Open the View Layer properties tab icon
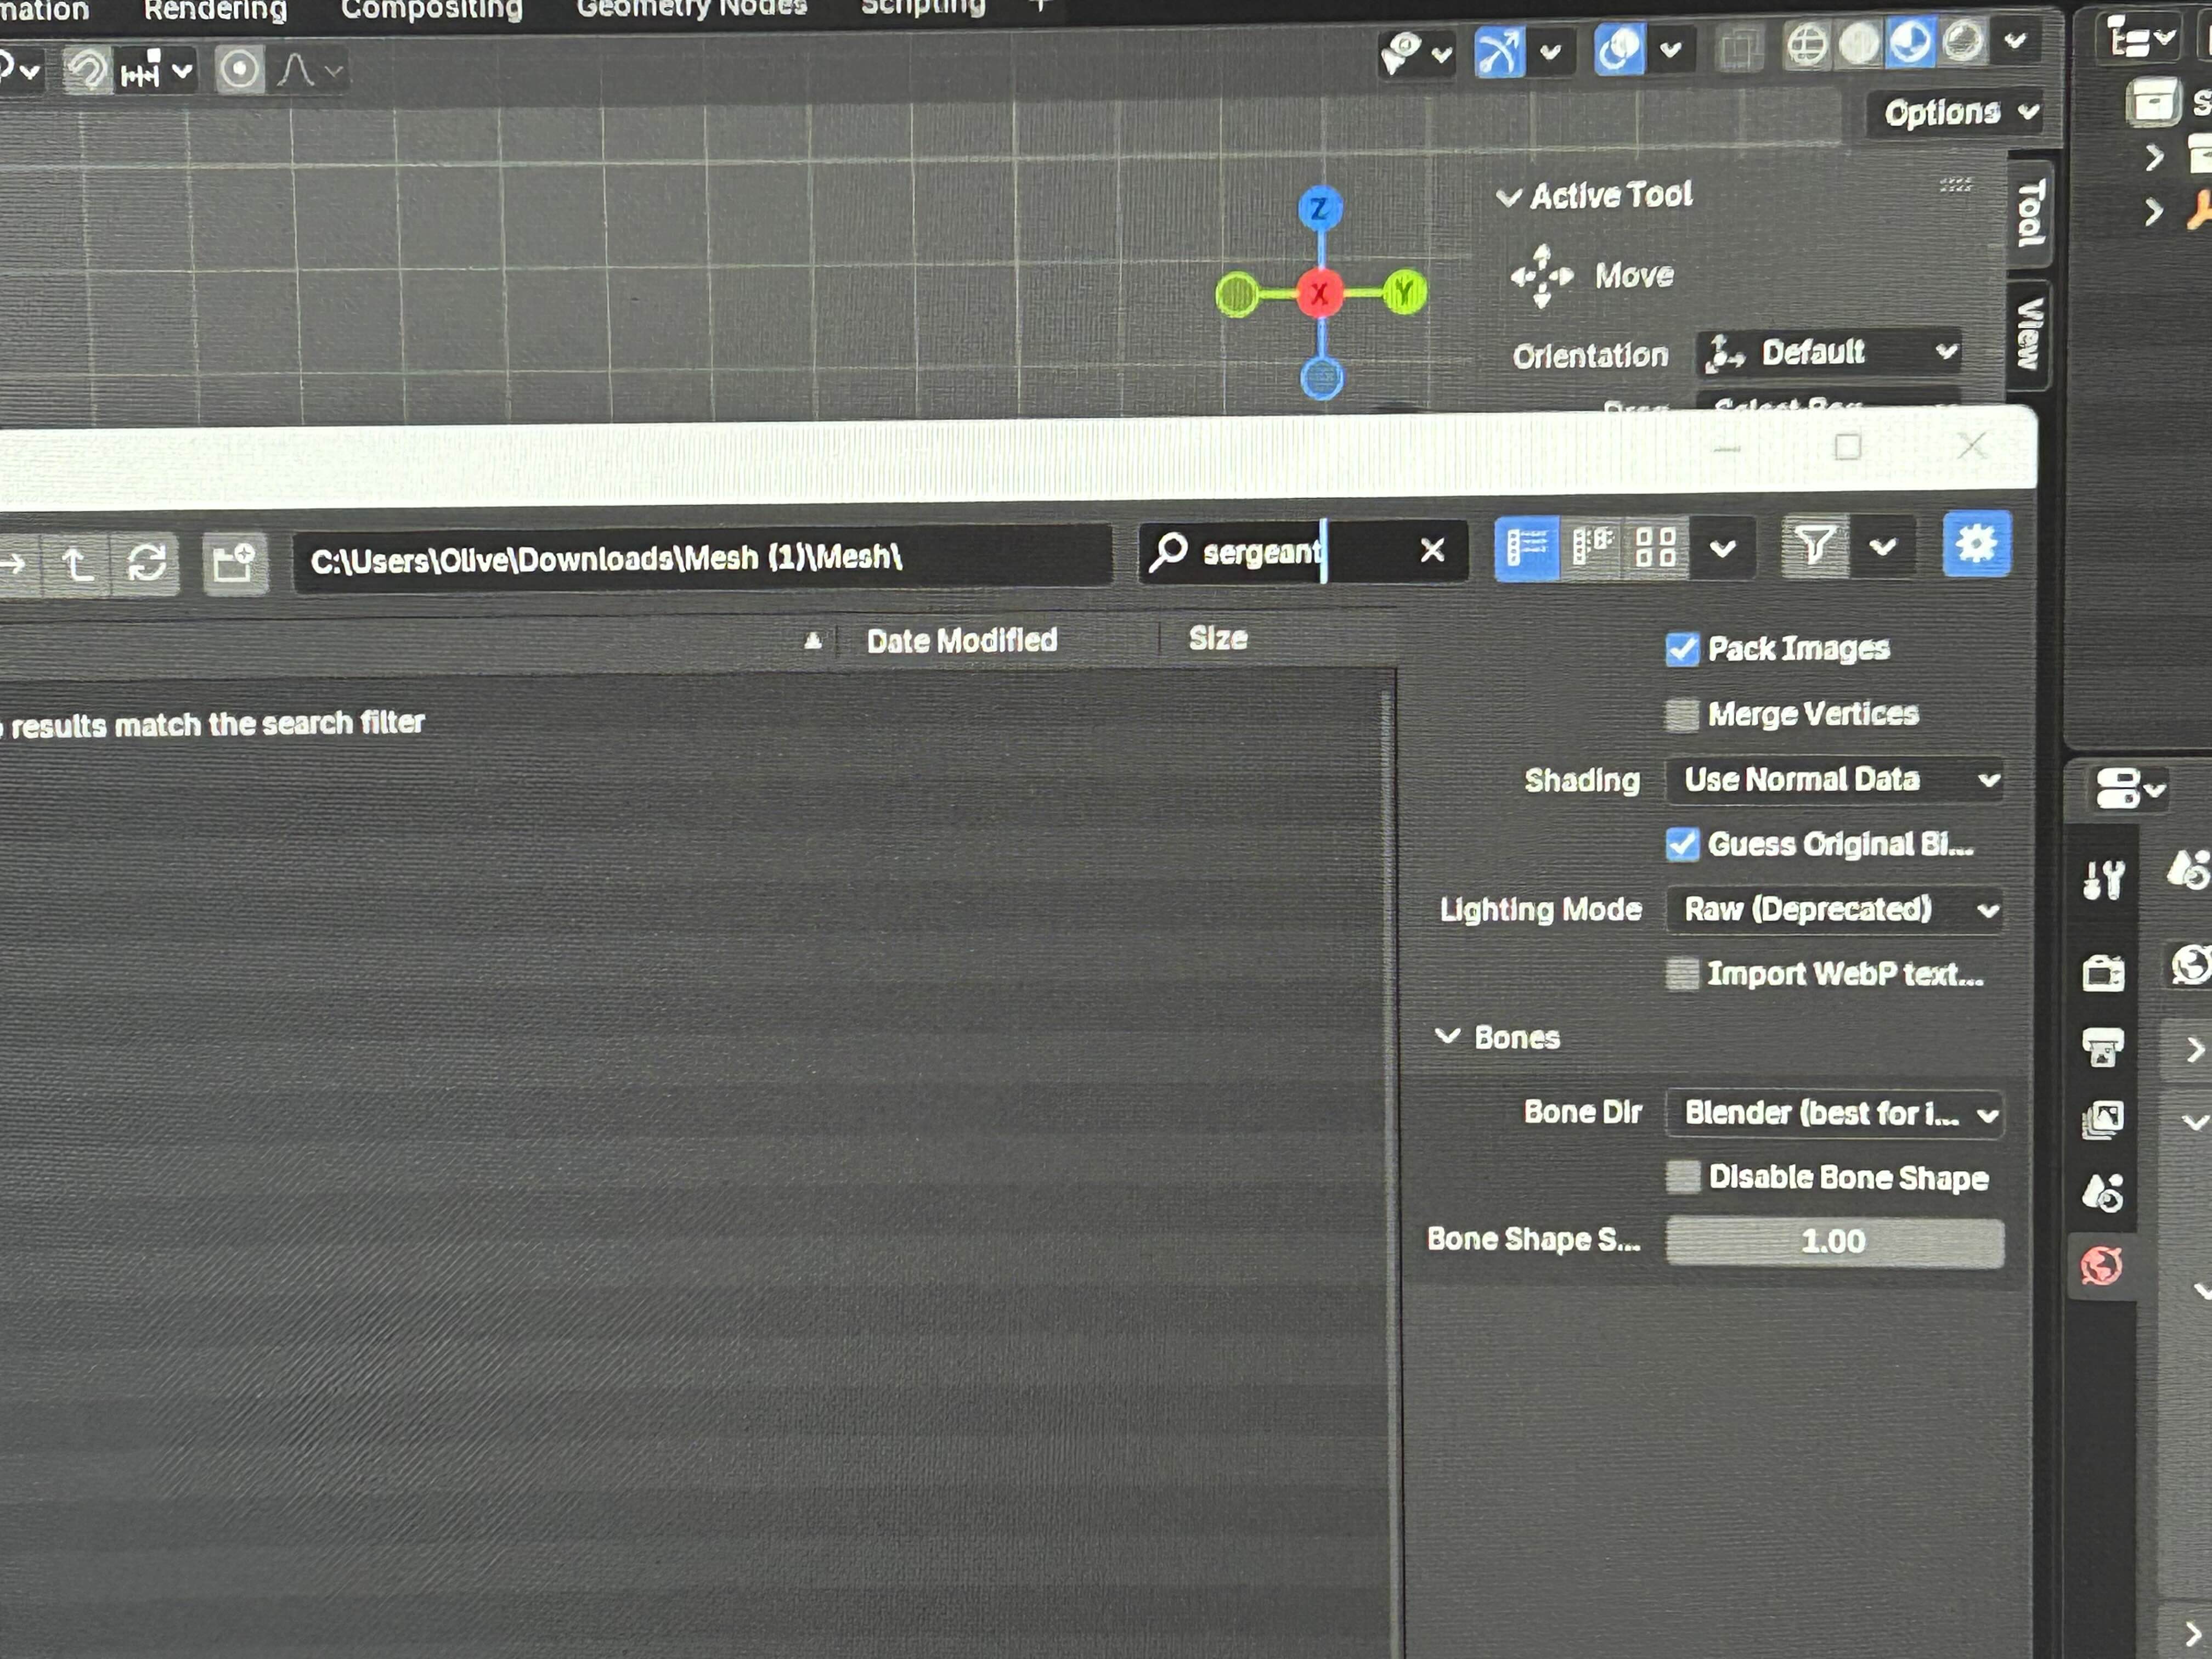 pos(2103,1119)
